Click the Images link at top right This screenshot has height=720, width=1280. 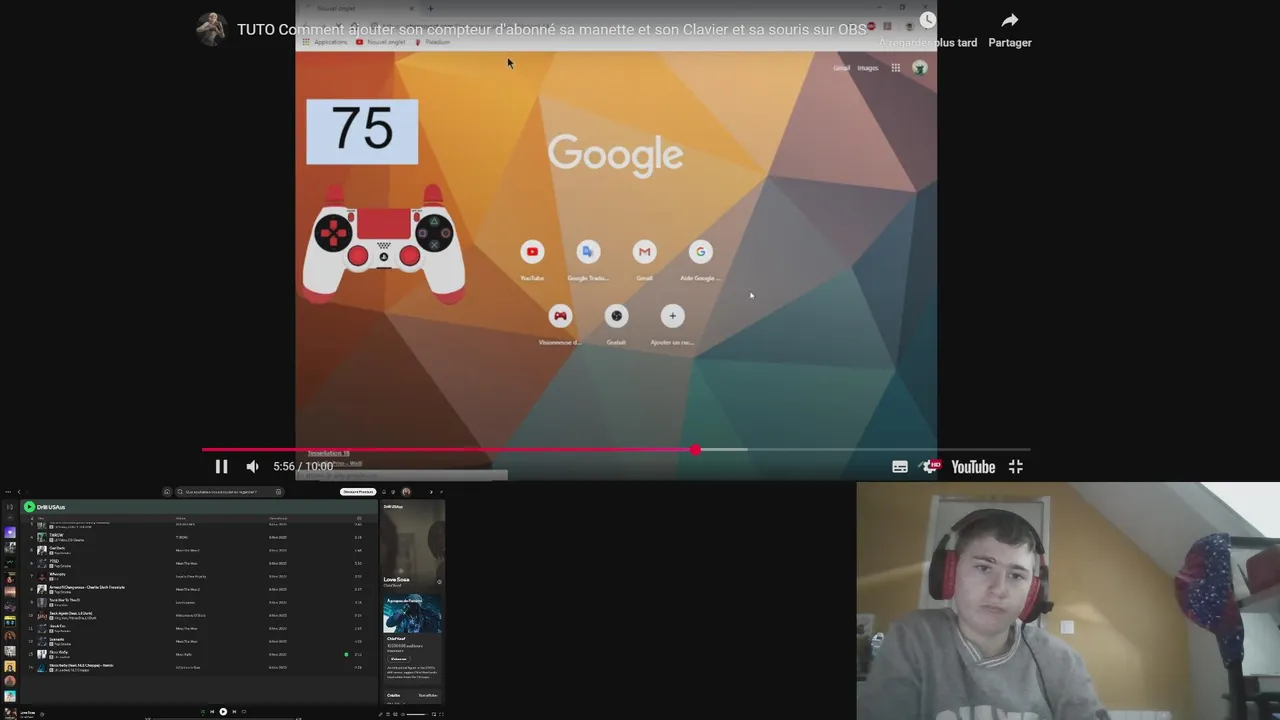(868, 68)
